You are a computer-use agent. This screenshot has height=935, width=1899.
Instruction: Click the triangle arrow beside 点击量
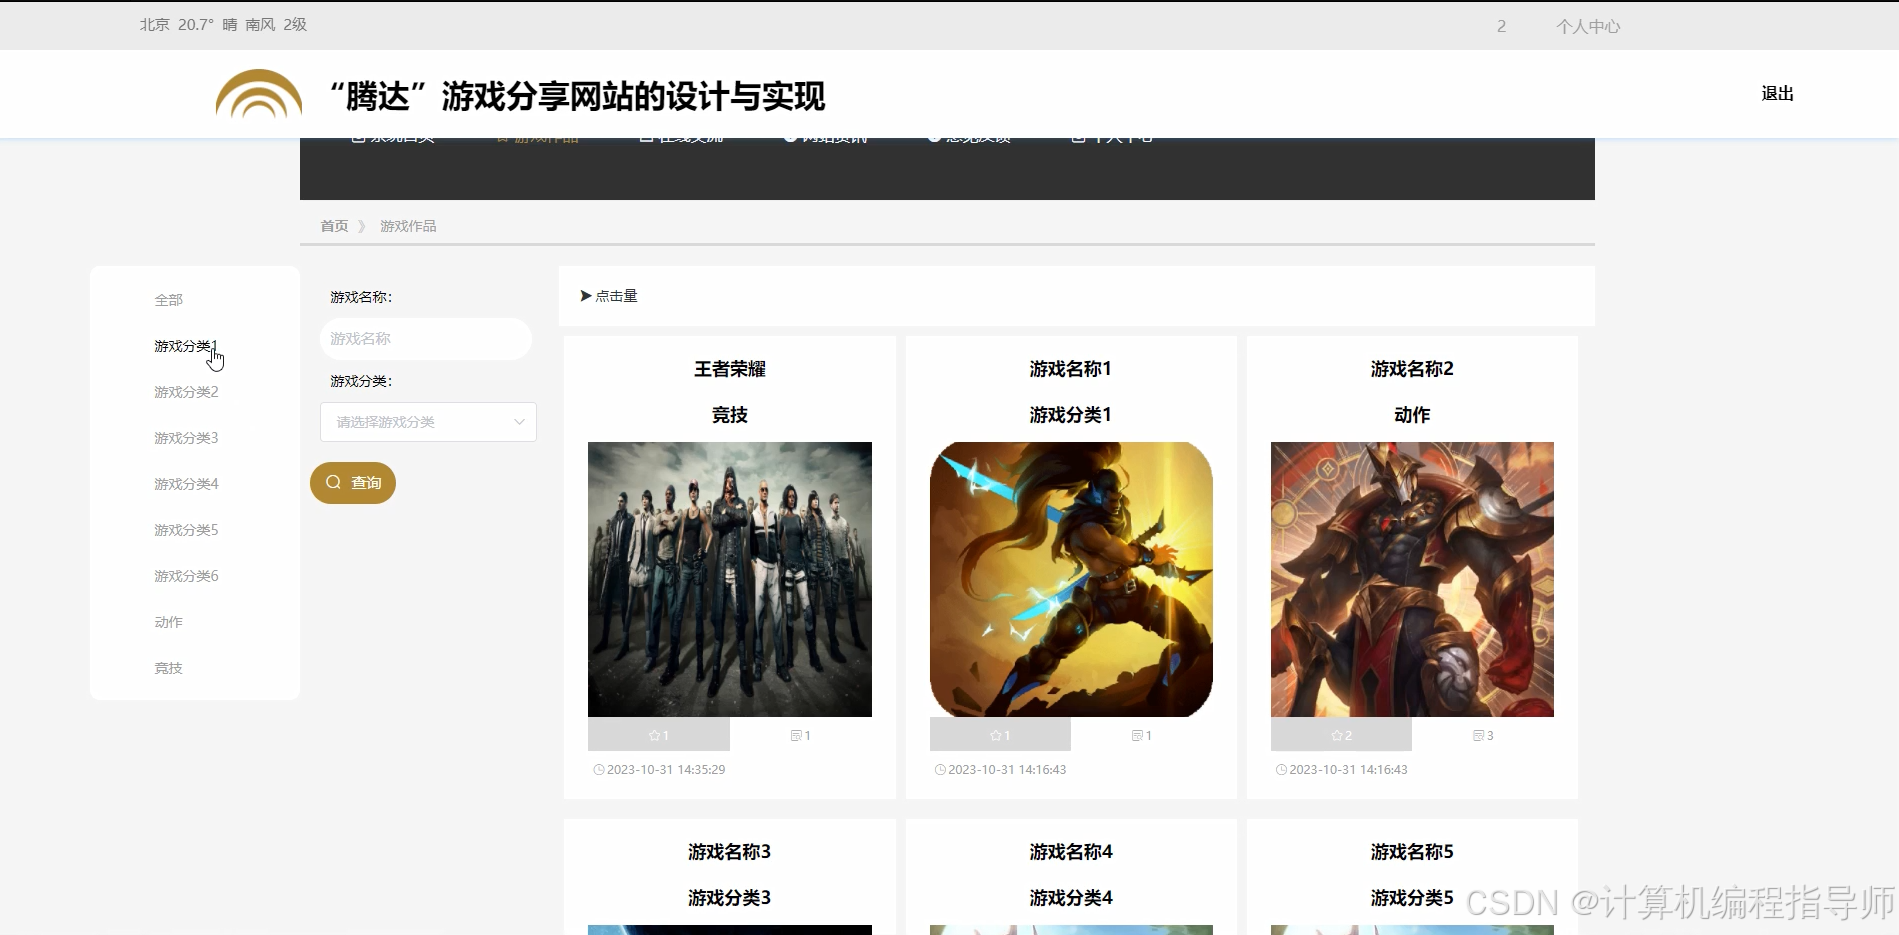click(586, 296)
